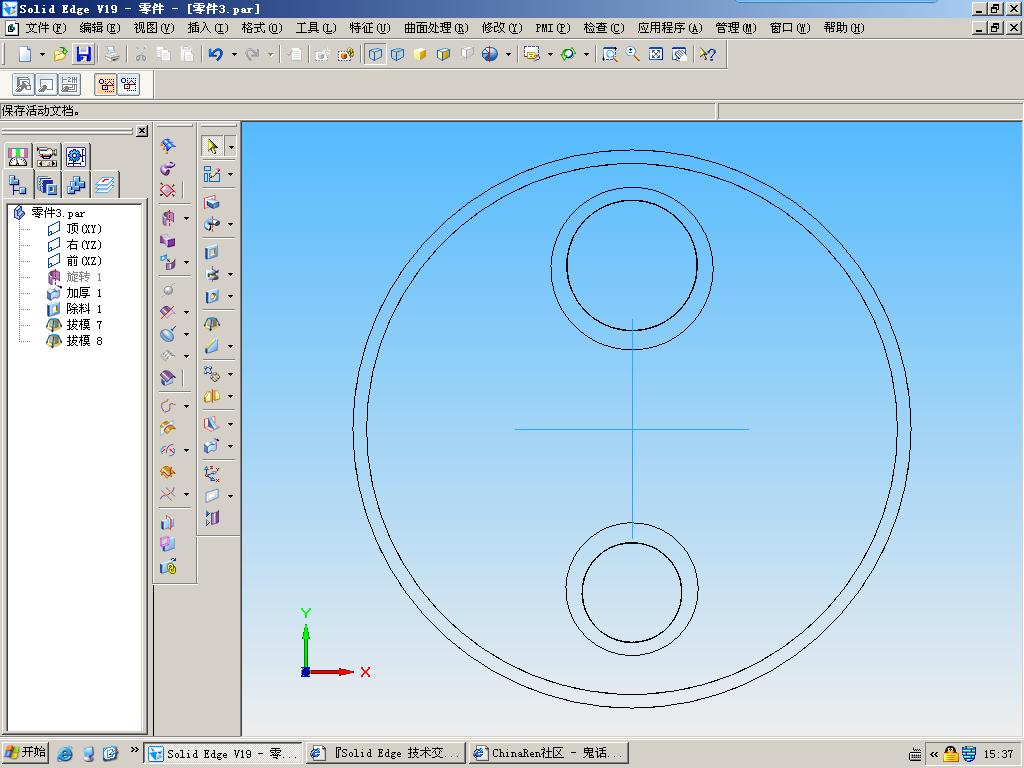Image resolution: width=1024 pixels, height=768 pixels.
Task: Click the Protrusion feature icon
Action: click(212, 202)
